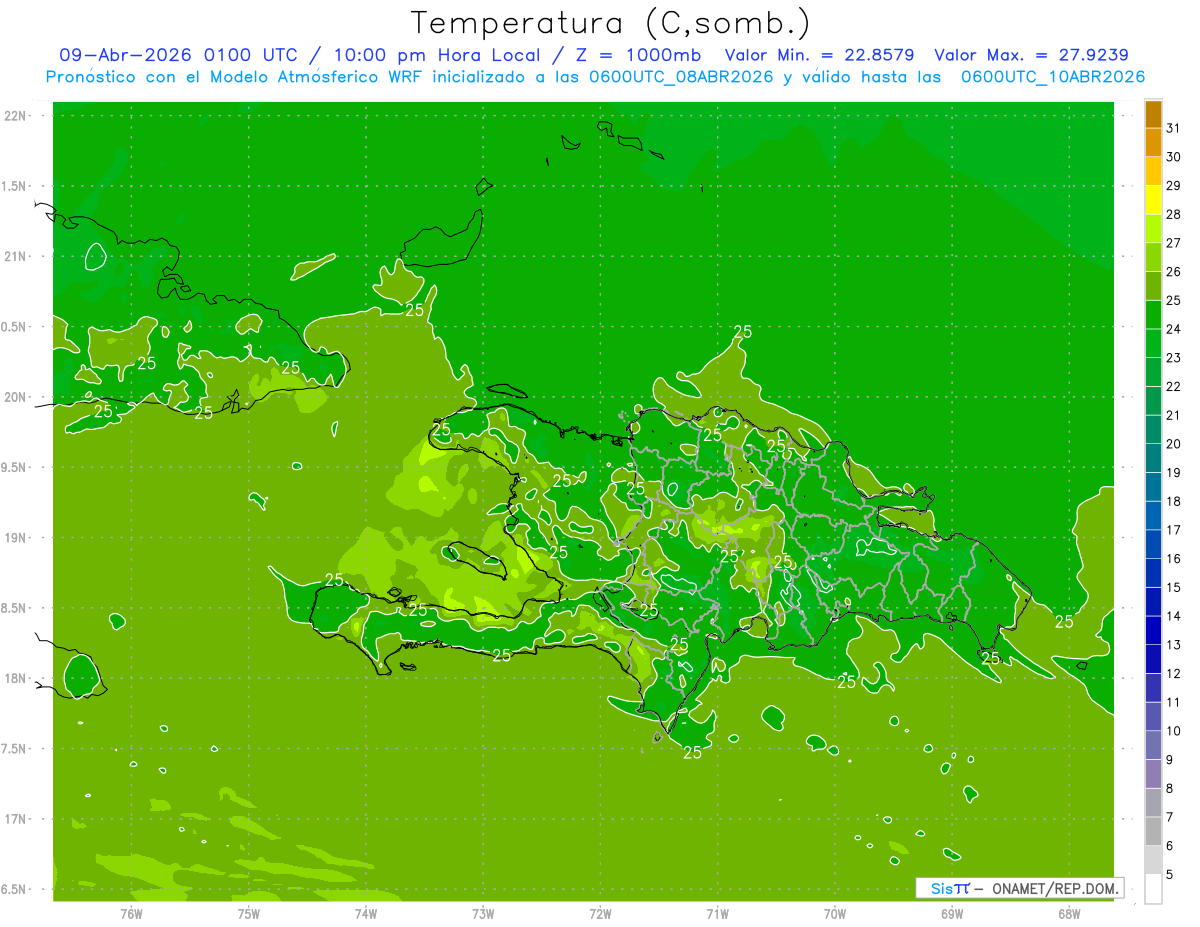Click the 68W longitude axis label
The height and width of the screenshot is (927, 1200).
coord(1069,913)
